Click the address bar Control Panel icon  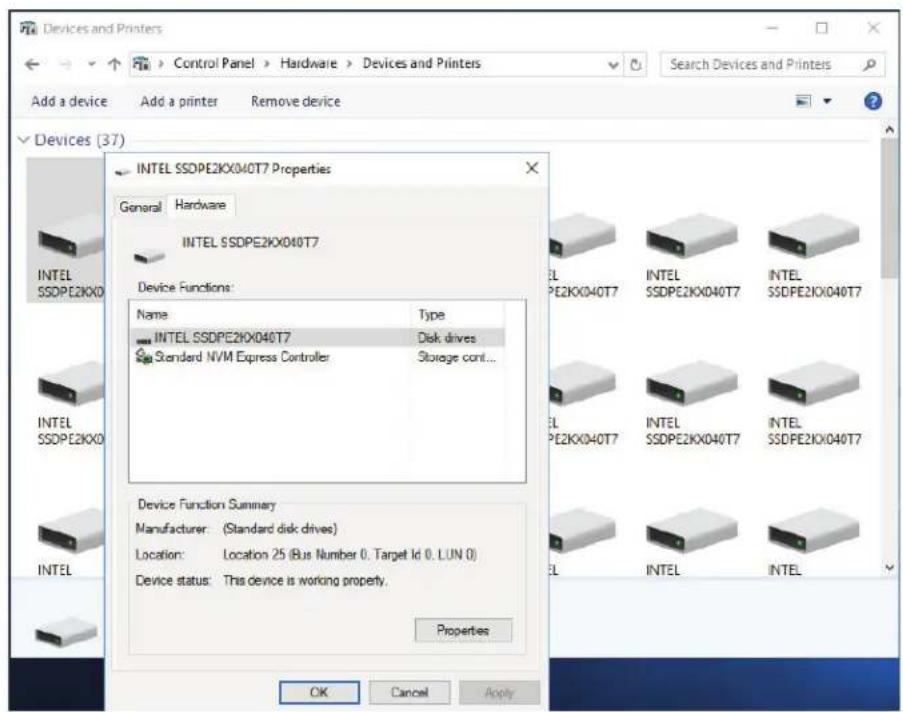(141, 63)
